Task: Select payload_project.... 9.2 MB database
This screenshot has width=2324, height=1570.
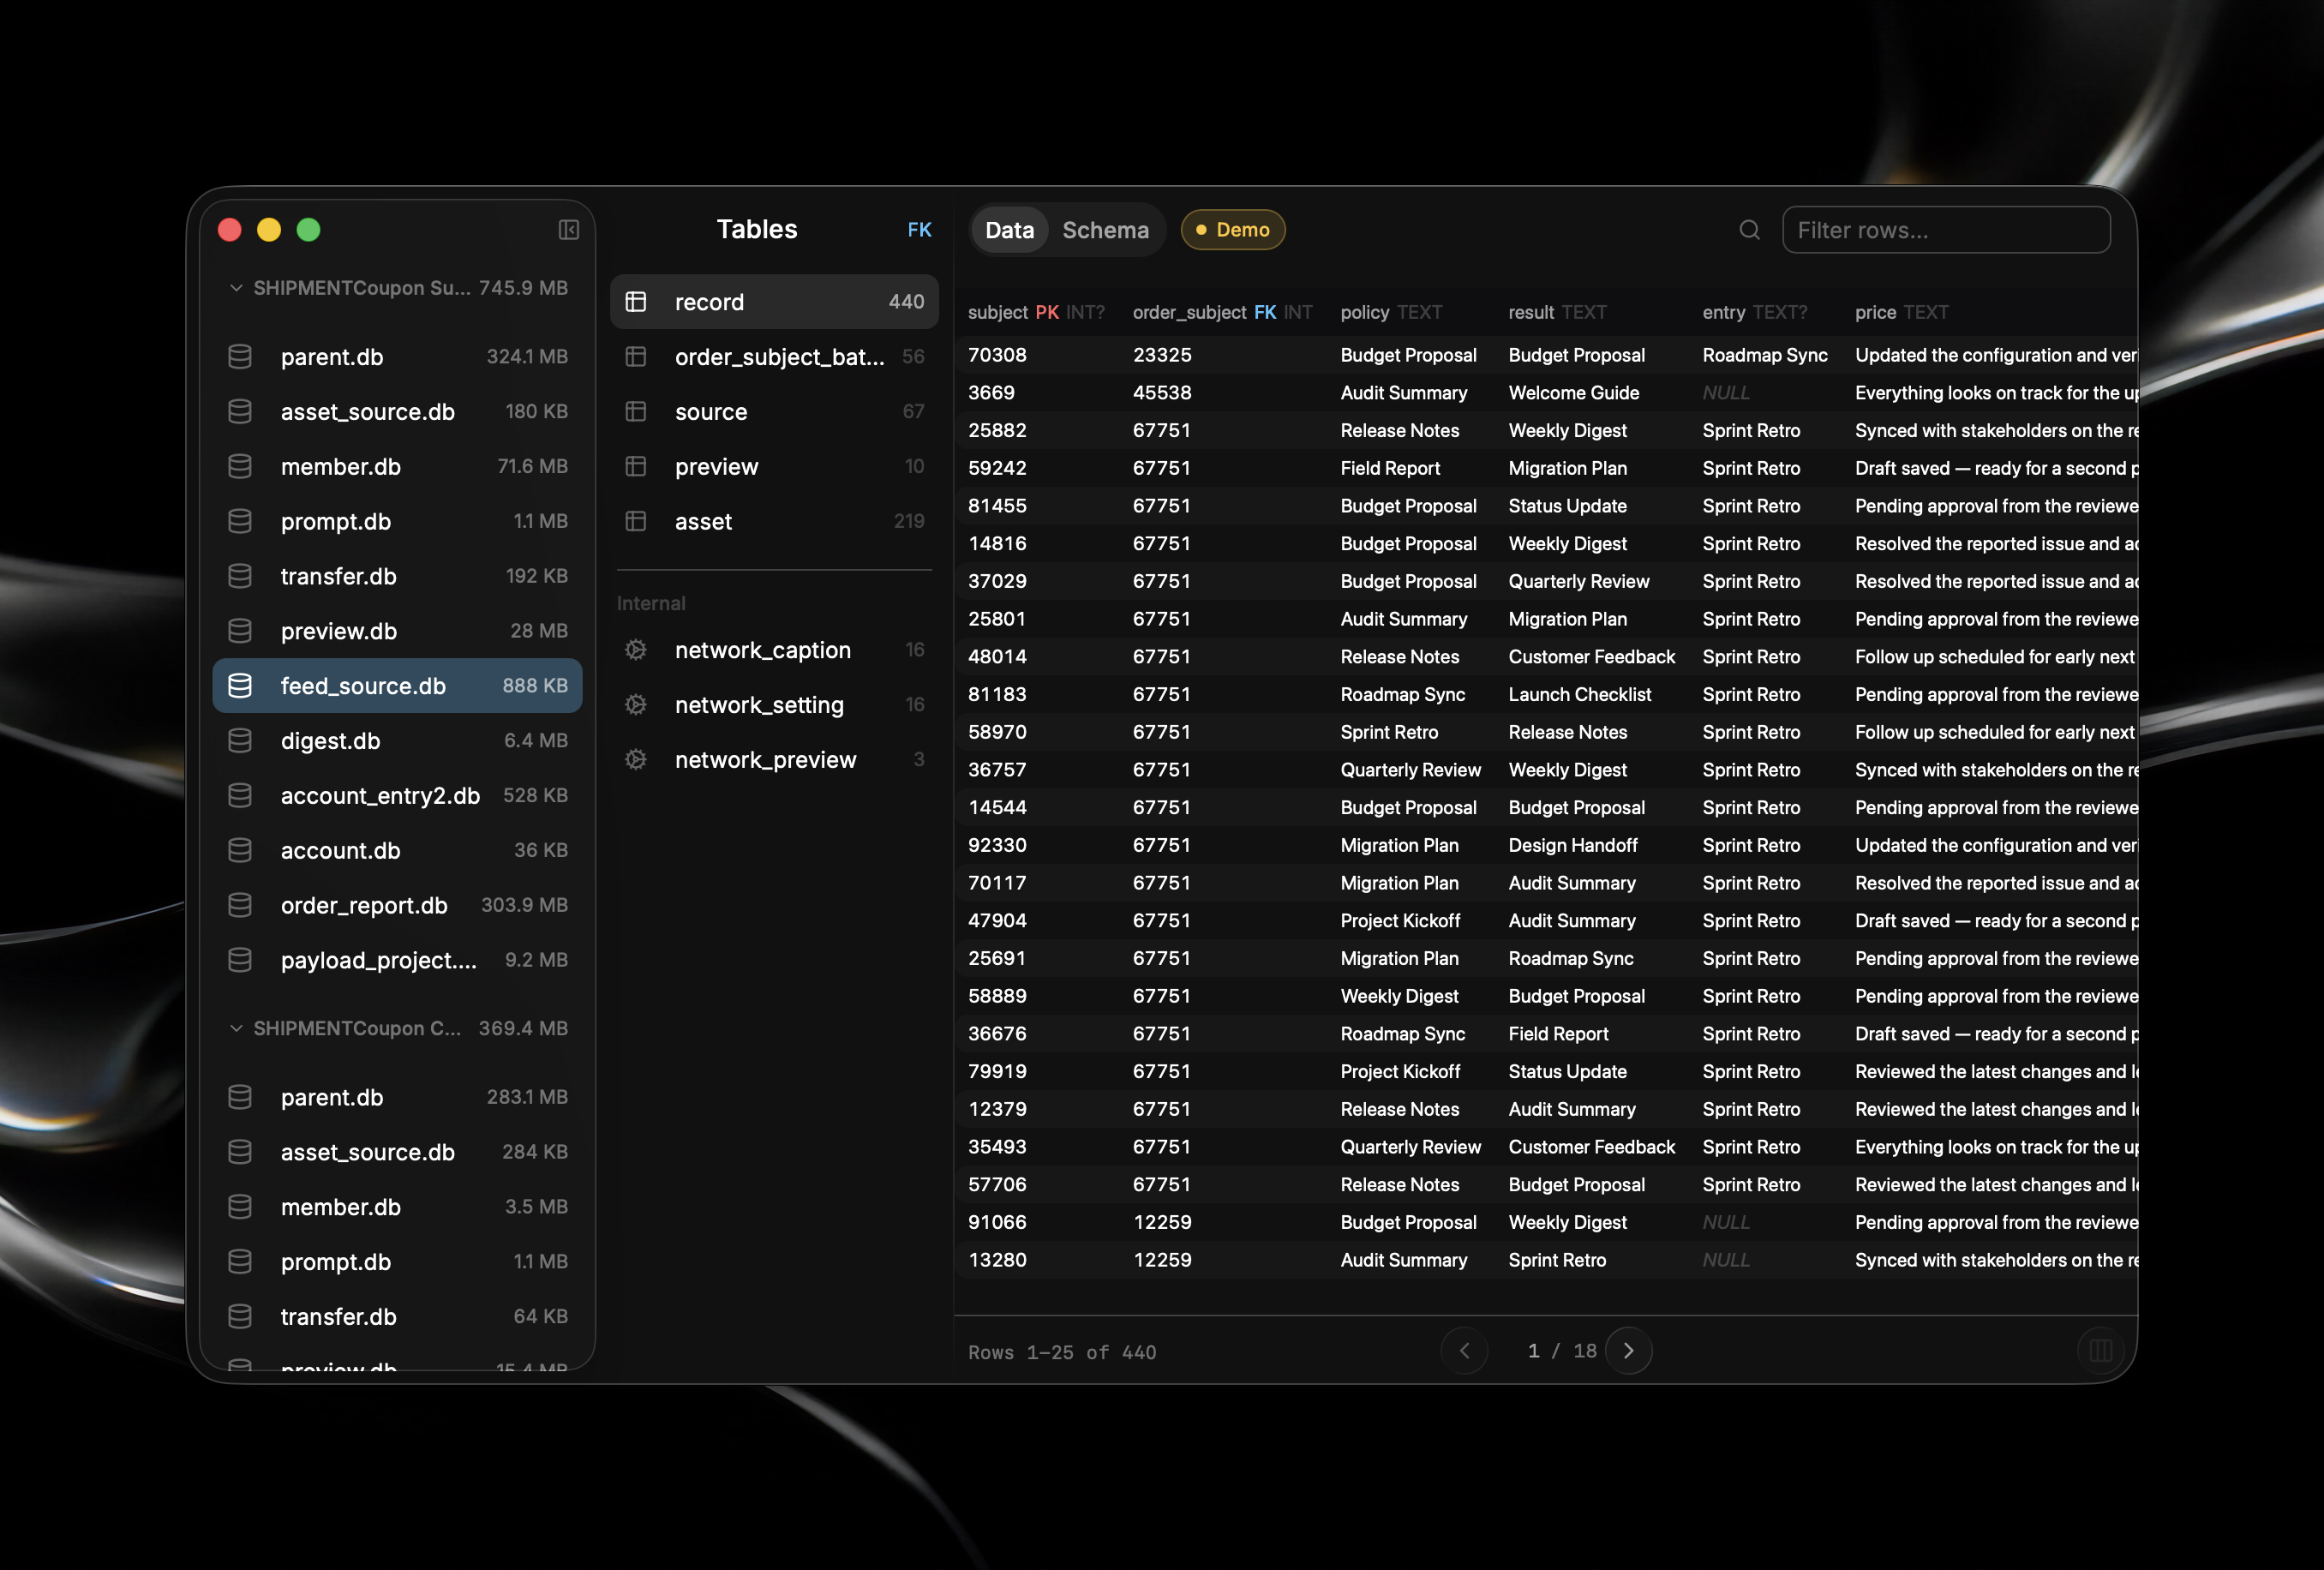Action: 398,960
